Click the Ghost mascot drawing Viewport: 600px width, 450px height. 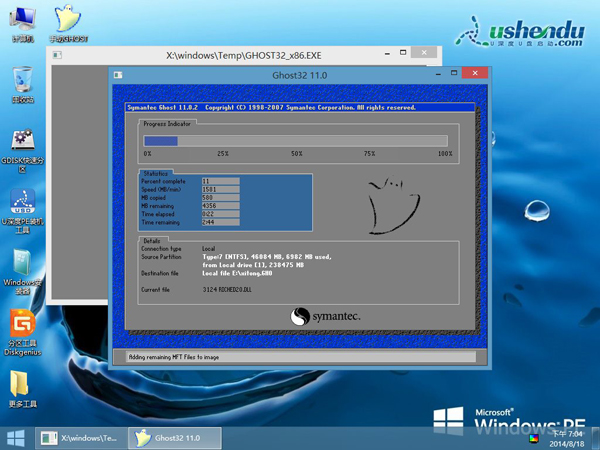point(394,205)
